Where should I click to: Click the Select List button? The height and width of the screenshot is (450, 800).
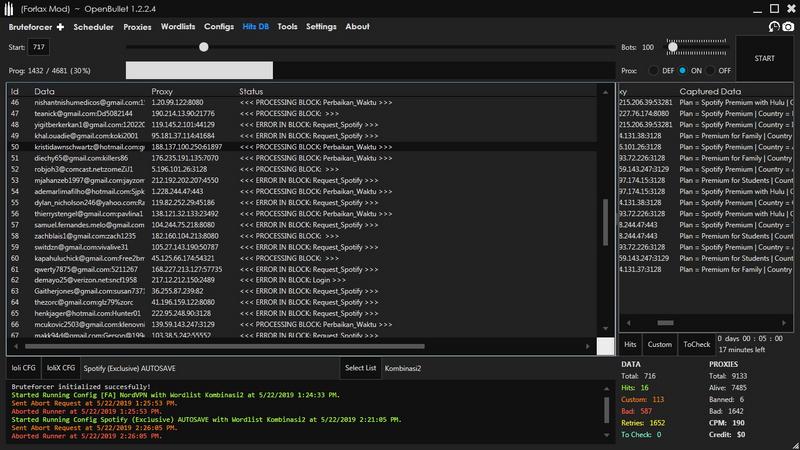360,368
